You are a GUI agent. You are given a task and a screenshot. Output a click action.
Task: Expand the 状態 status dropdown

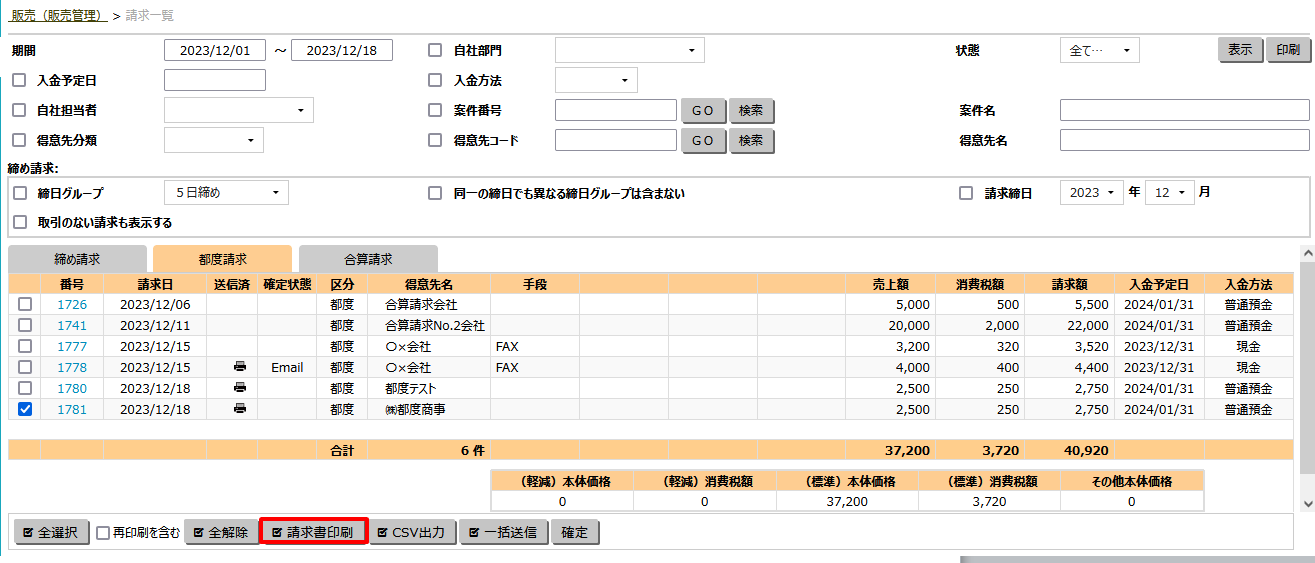[1099, 51]
